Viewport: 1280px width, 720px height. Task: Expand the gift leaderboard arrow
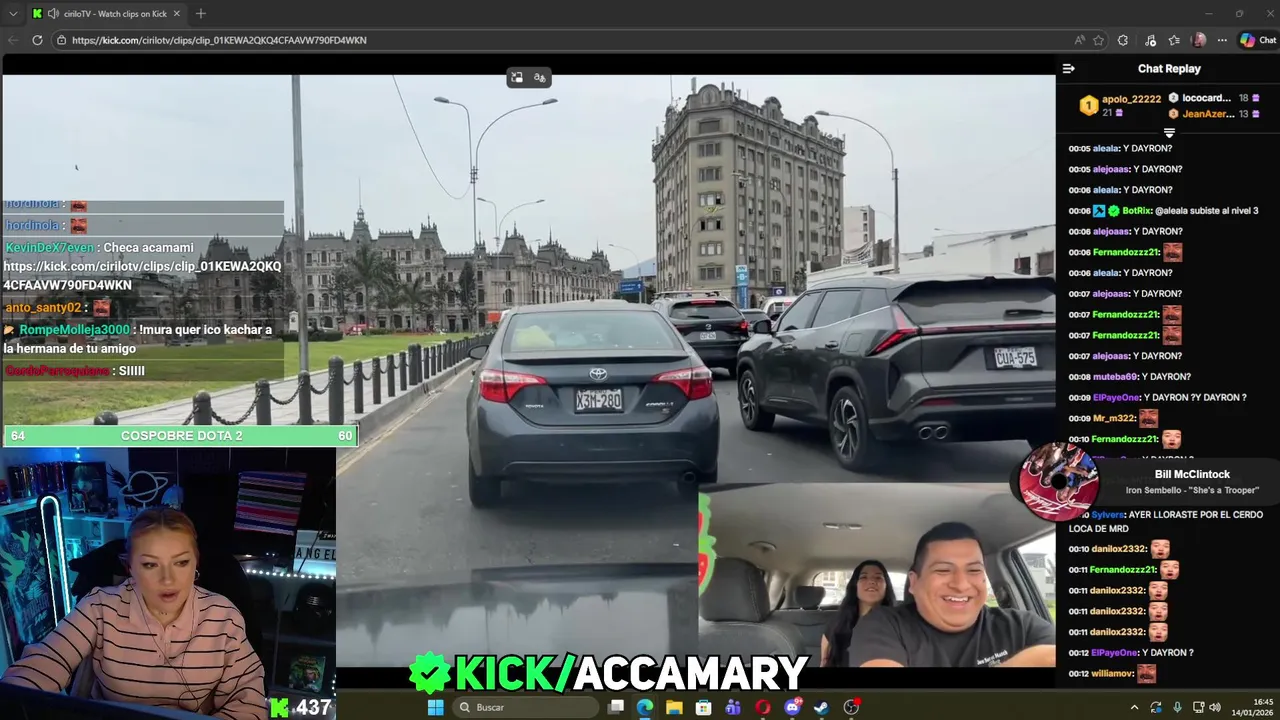1169,132
